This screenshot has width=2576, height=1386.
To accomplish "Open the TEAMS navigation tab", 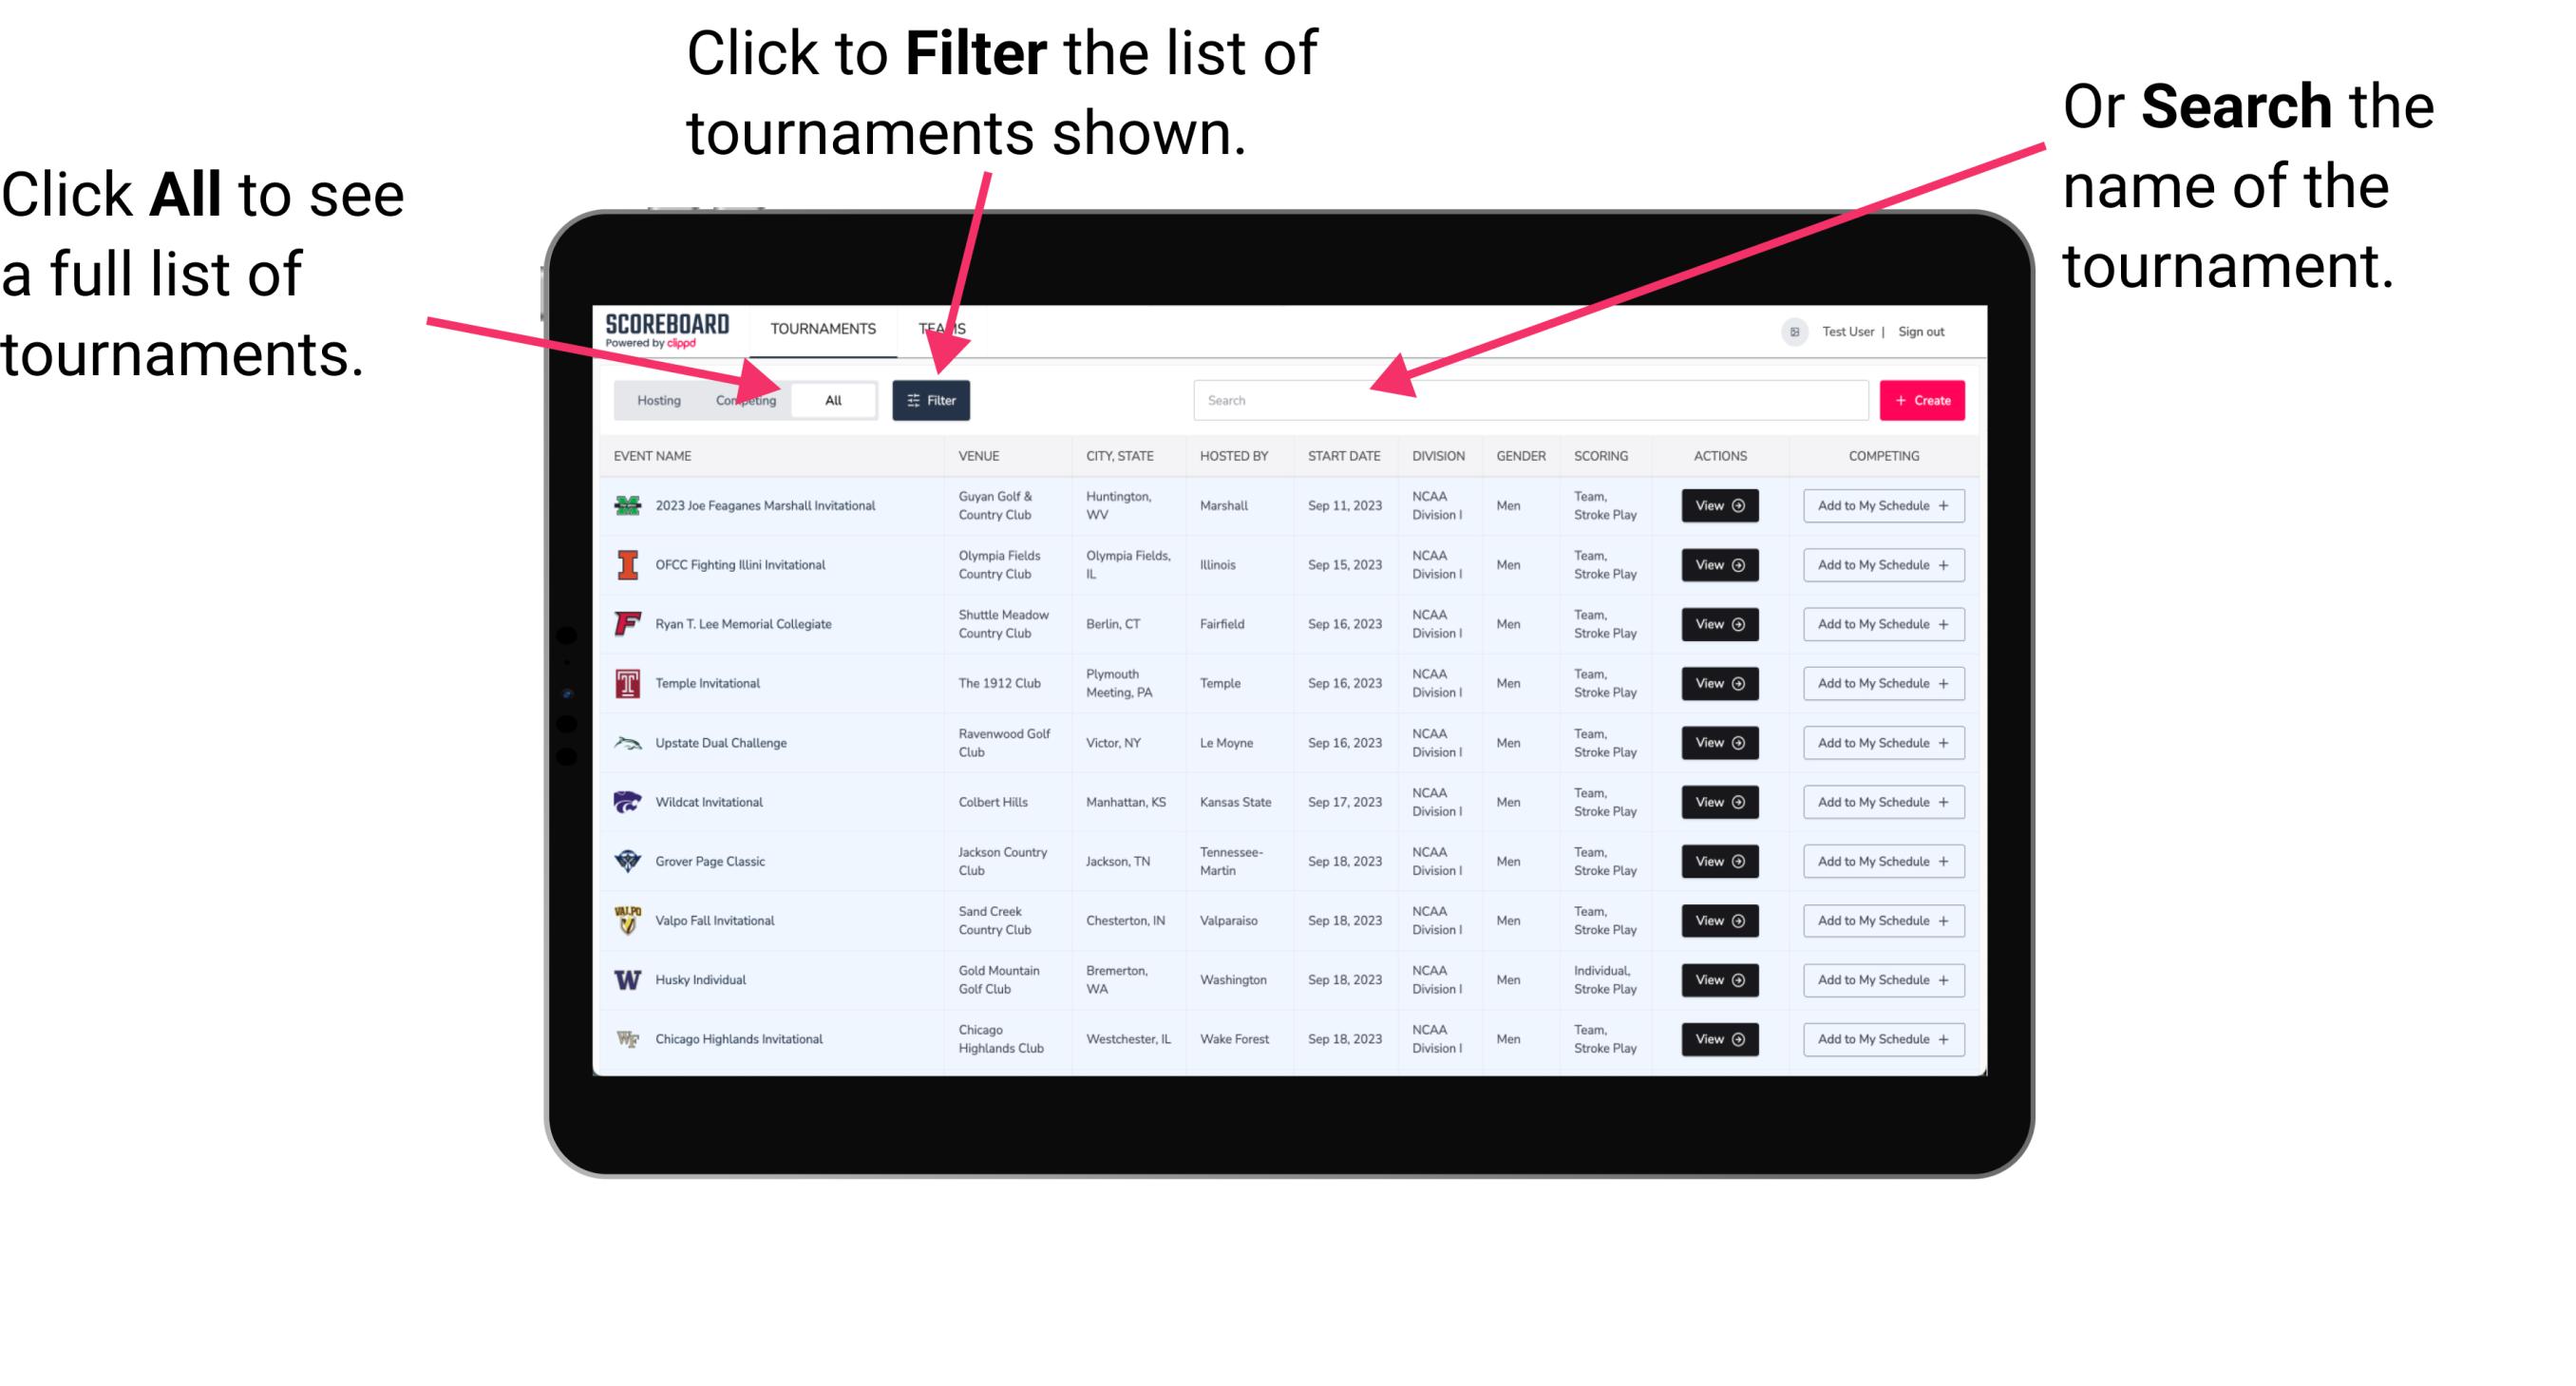I will [x=947, y=328].
